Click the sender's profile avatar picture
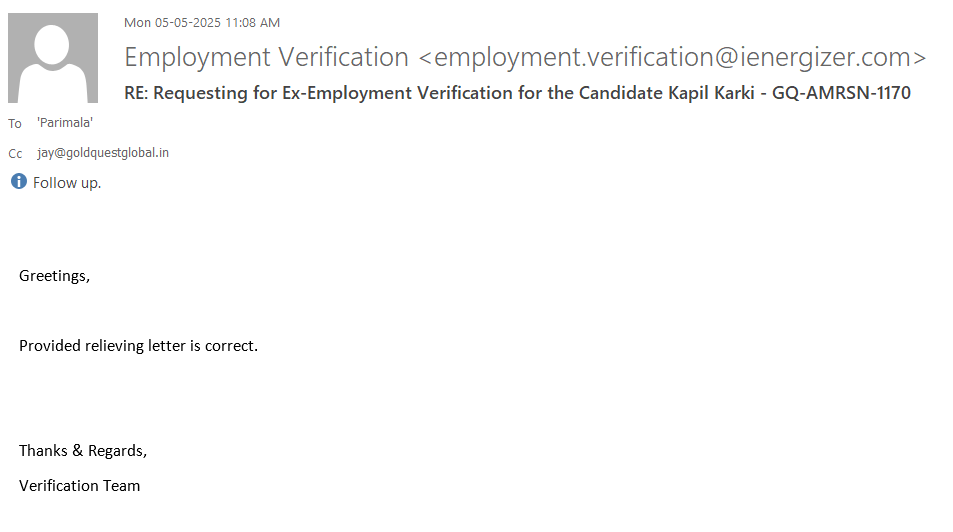Image resolution: width=953 pixels, height=532 pixels. 53,58
